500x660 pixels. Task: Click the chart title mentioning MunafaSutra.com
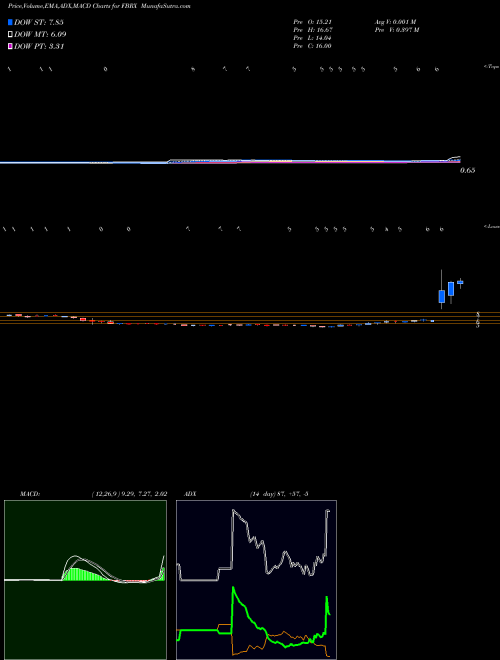[99, 7]
